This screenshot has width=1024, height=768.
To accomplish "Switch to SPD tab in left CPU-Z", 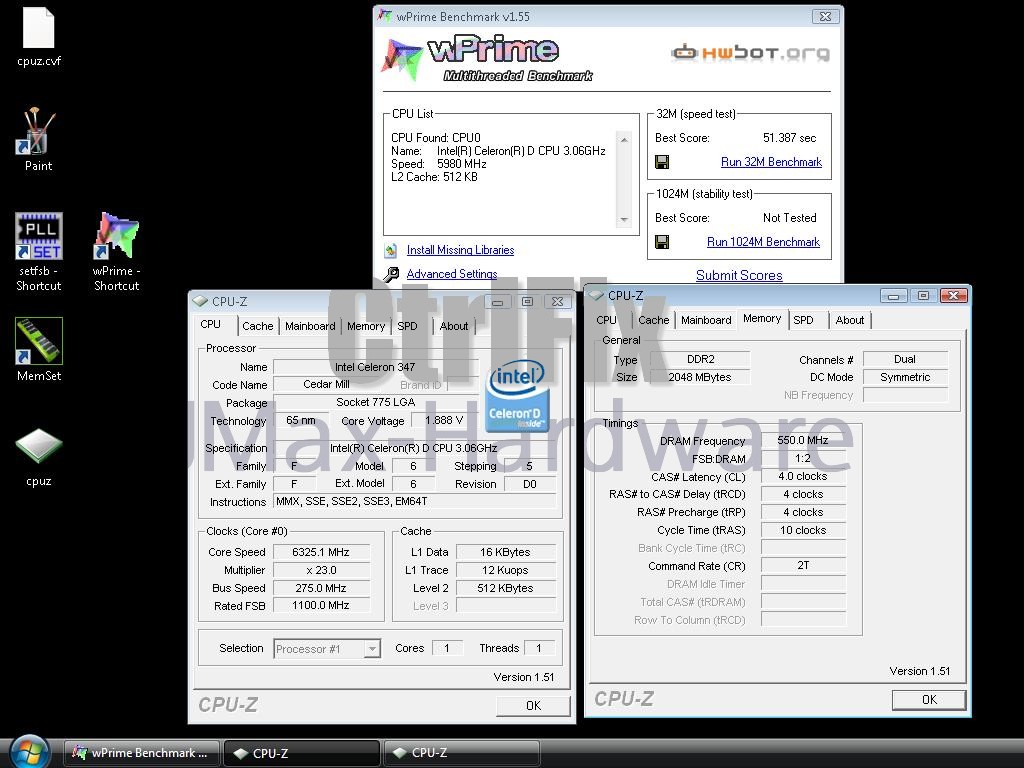I will point(408,326).
